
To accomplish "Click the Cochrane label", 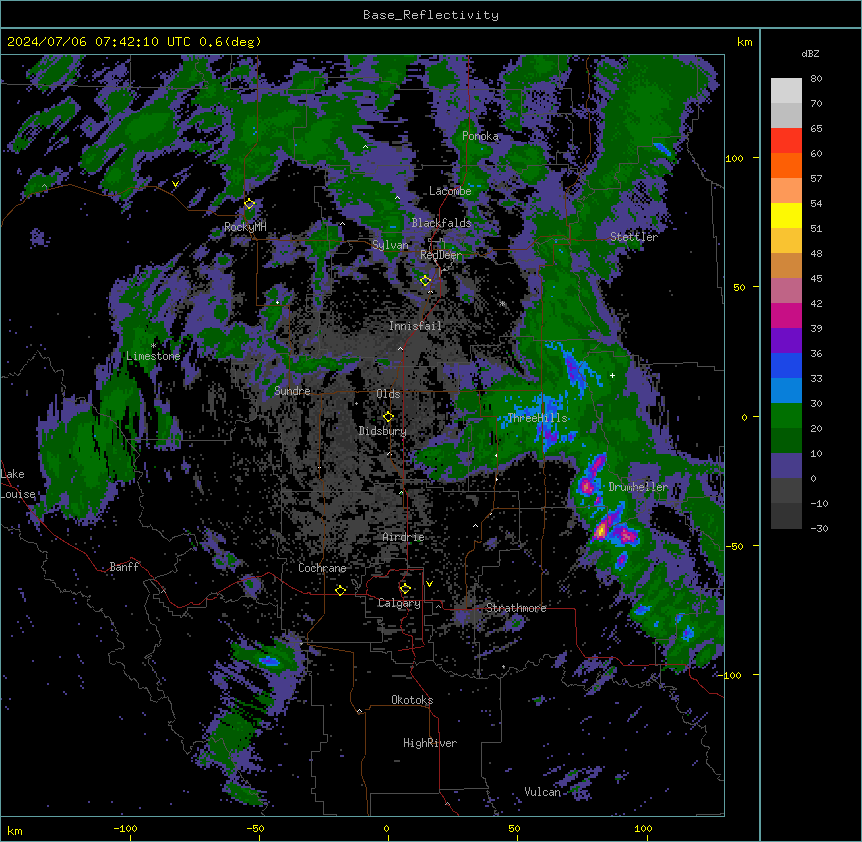I will (322, 568).
